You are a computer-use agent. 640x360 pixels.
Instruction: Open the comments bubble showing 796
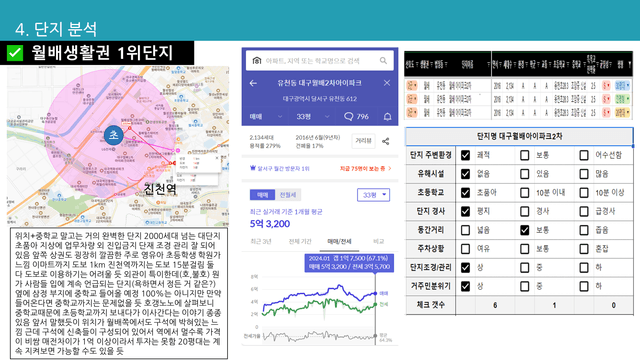coord(356,117)
